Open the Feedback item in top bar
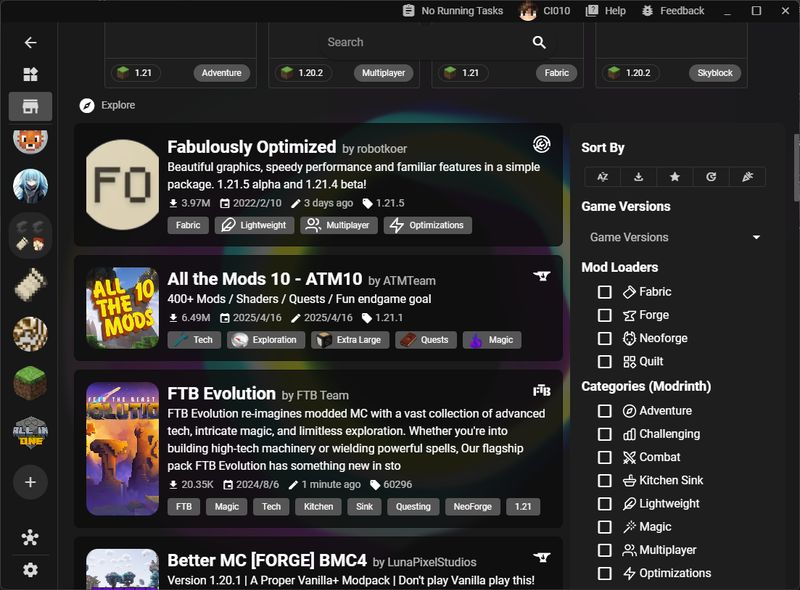This screenshot has height=590, width=800. [672, 11]
